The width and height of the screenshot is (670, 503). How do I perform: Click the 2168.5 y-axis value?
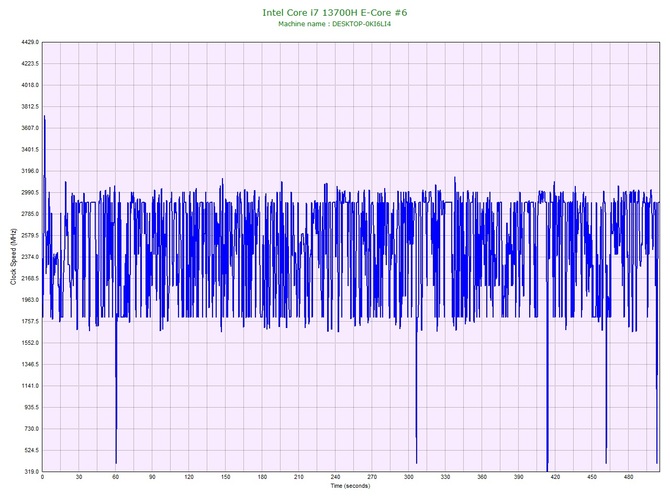(29, 279)
